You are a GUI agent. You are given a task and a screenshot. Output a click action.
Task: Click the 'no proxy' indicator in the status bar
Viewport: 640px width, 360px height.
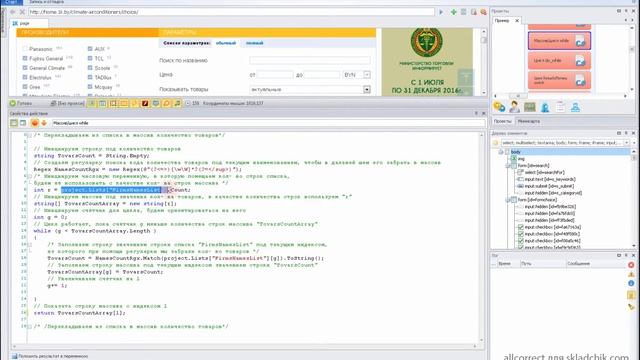click(67, 104)
